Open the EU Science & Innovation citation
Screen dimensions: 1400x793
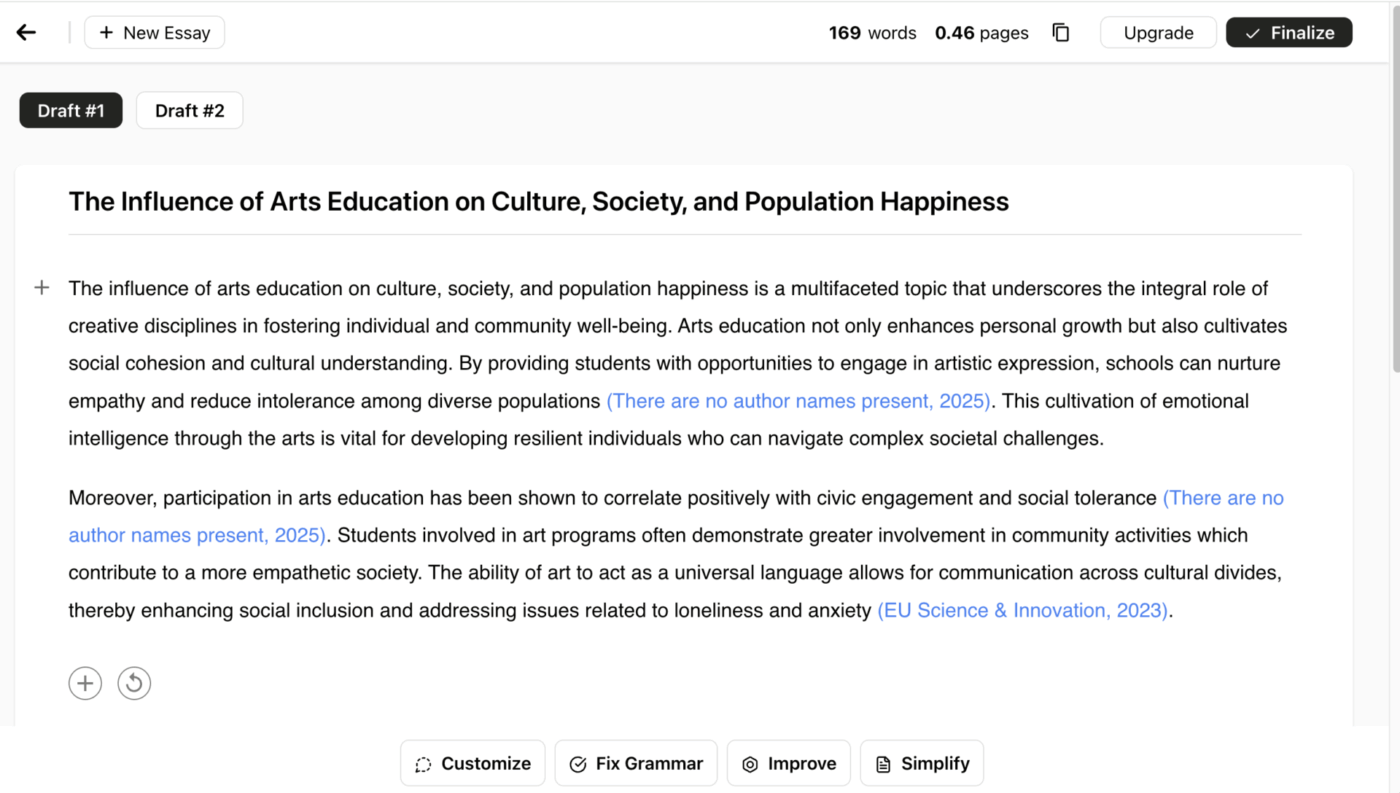point(1022,610)
